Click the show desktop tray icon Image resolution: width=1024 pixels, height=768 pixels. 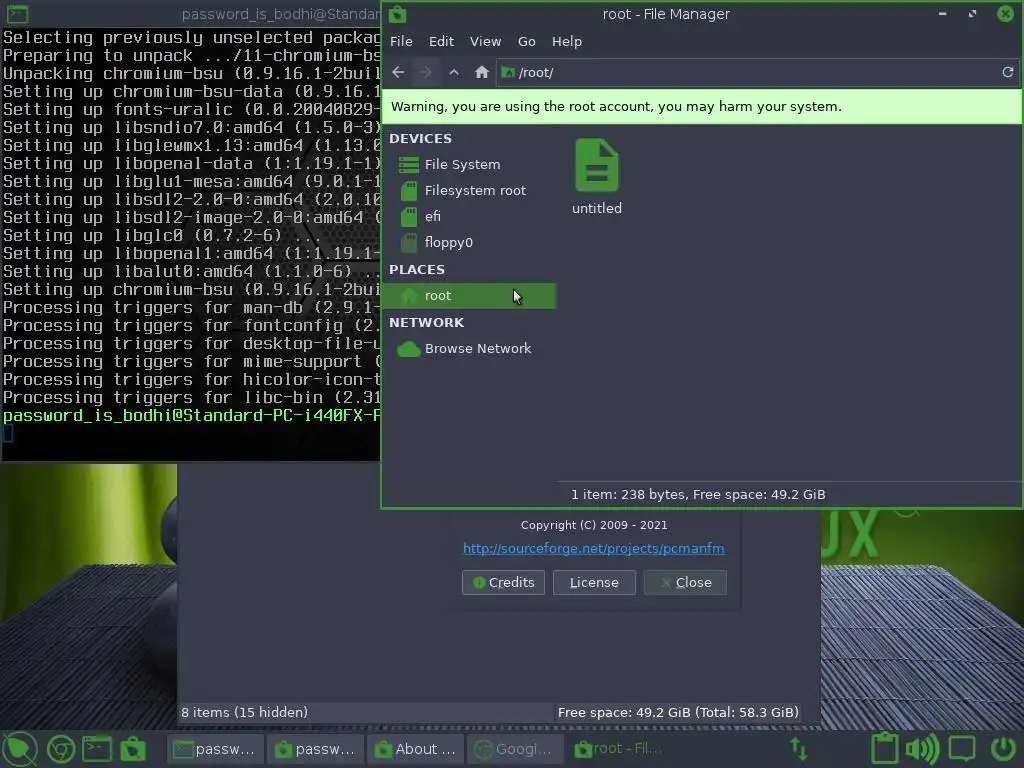962,749
